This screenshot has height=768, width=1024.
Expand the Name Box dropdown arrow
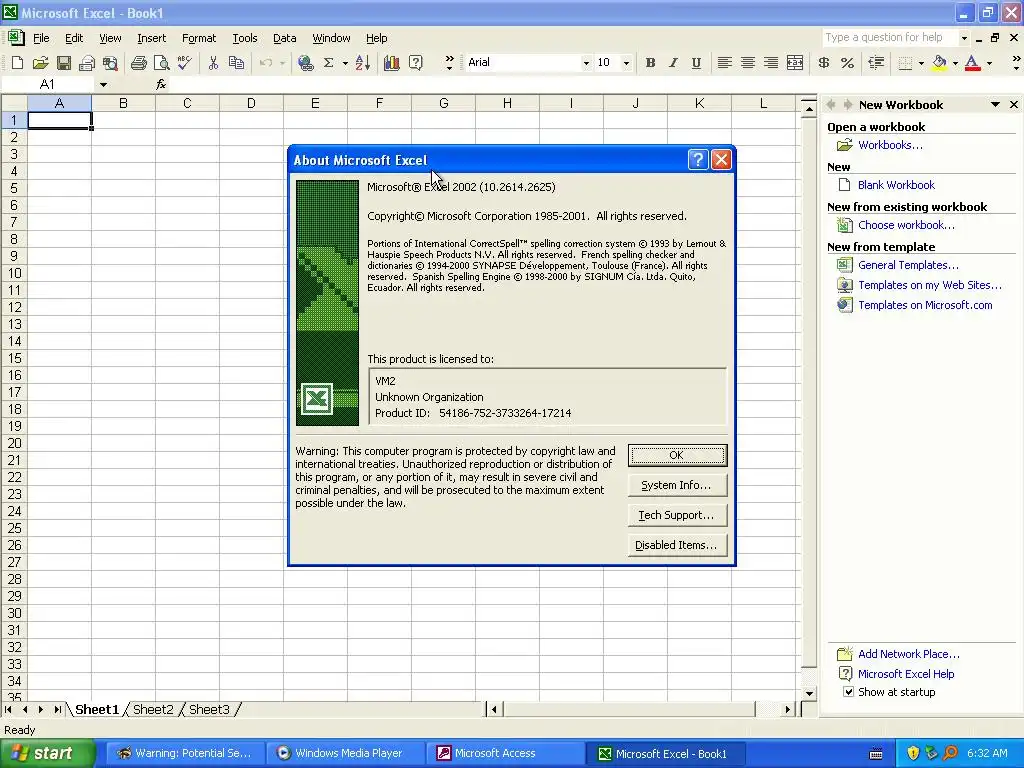pos(103,84)
